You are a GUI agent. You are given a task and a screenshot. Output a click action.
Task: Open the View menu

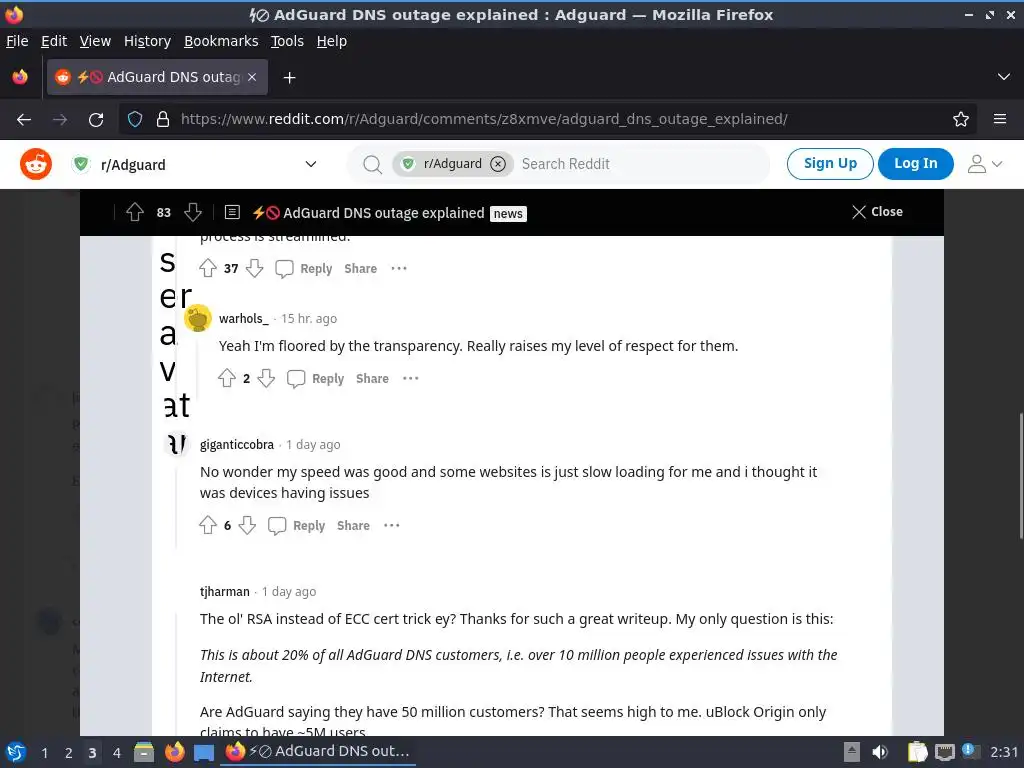(x=95, y=41)
